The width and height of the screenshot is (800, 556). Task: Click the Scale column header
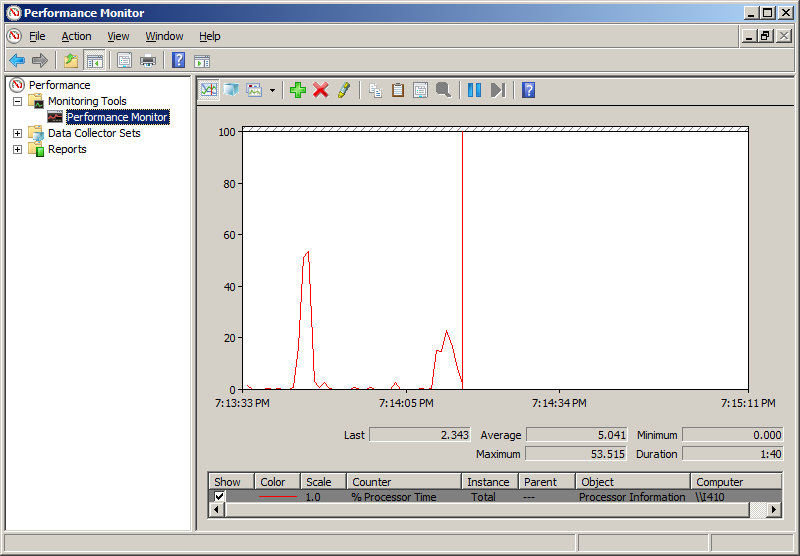(323, 482)
